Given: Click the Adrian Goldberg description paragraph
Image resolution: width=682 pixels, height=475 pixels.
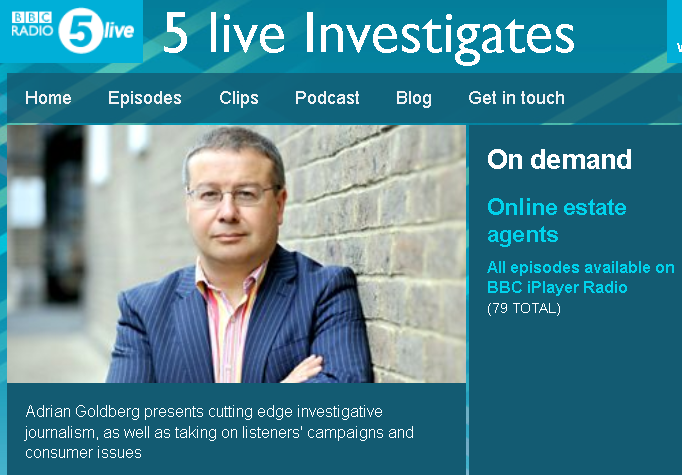Looking at the screenshot, I should pos(219,432).
